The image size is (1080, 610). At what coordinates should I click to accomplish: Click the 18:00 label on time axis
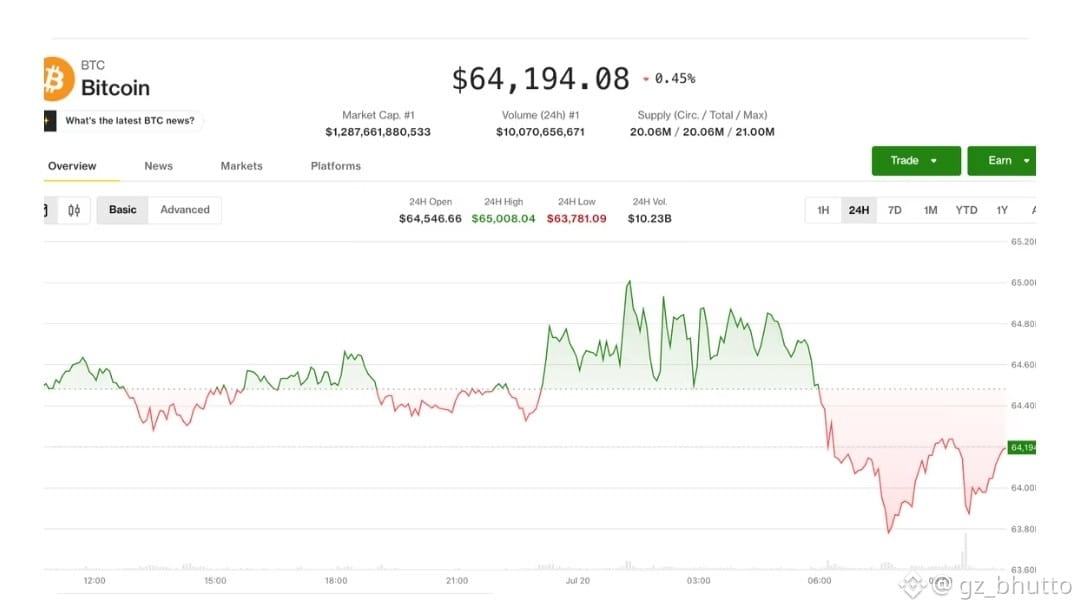[336, 580]
